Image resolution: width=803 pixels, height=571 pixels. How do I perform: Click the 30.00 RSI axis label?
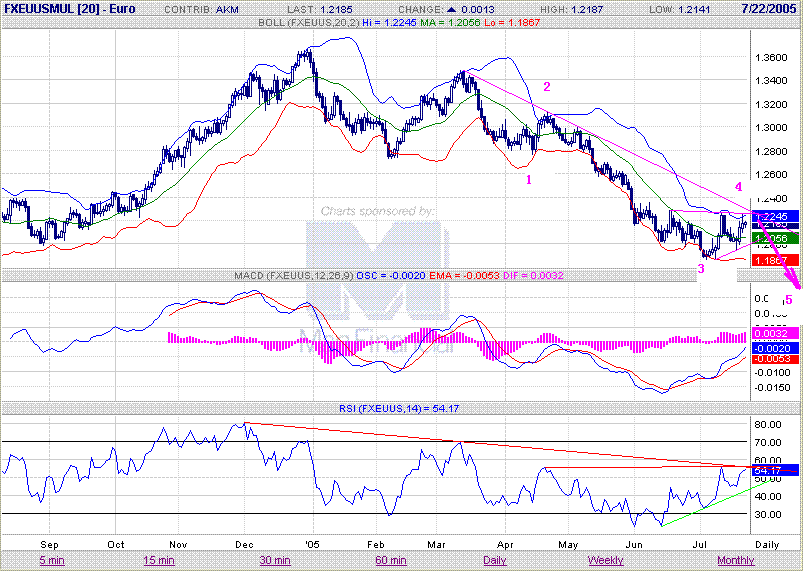pos(768,514)
